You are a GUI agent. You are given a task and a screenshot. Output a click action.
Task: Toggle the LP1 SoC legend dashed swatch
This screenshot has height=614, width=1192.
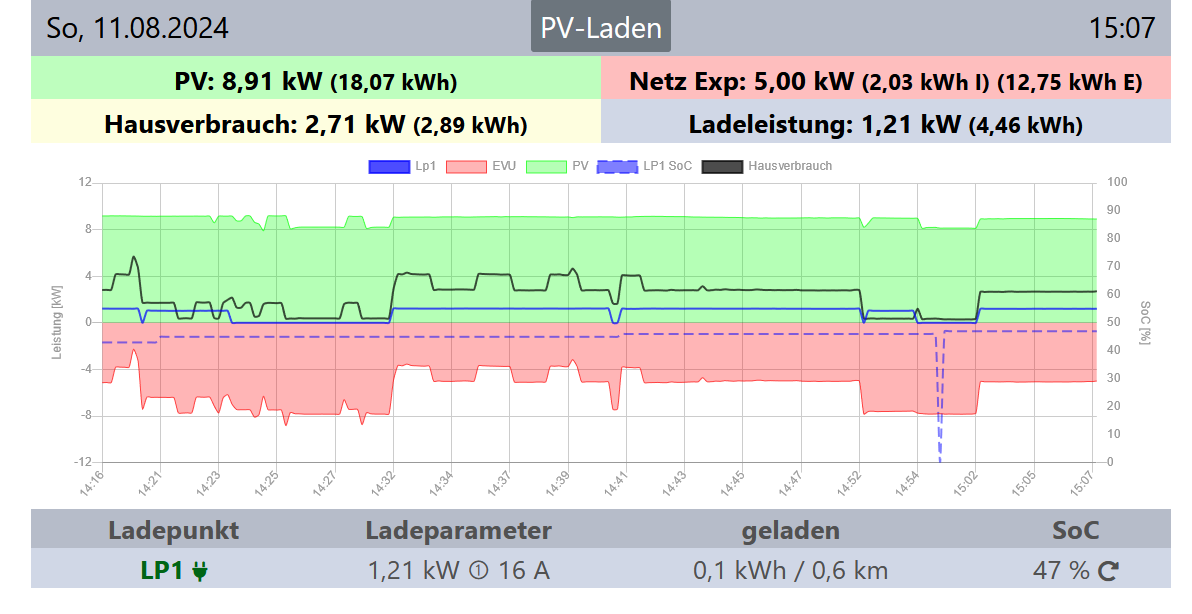point(617,166)
